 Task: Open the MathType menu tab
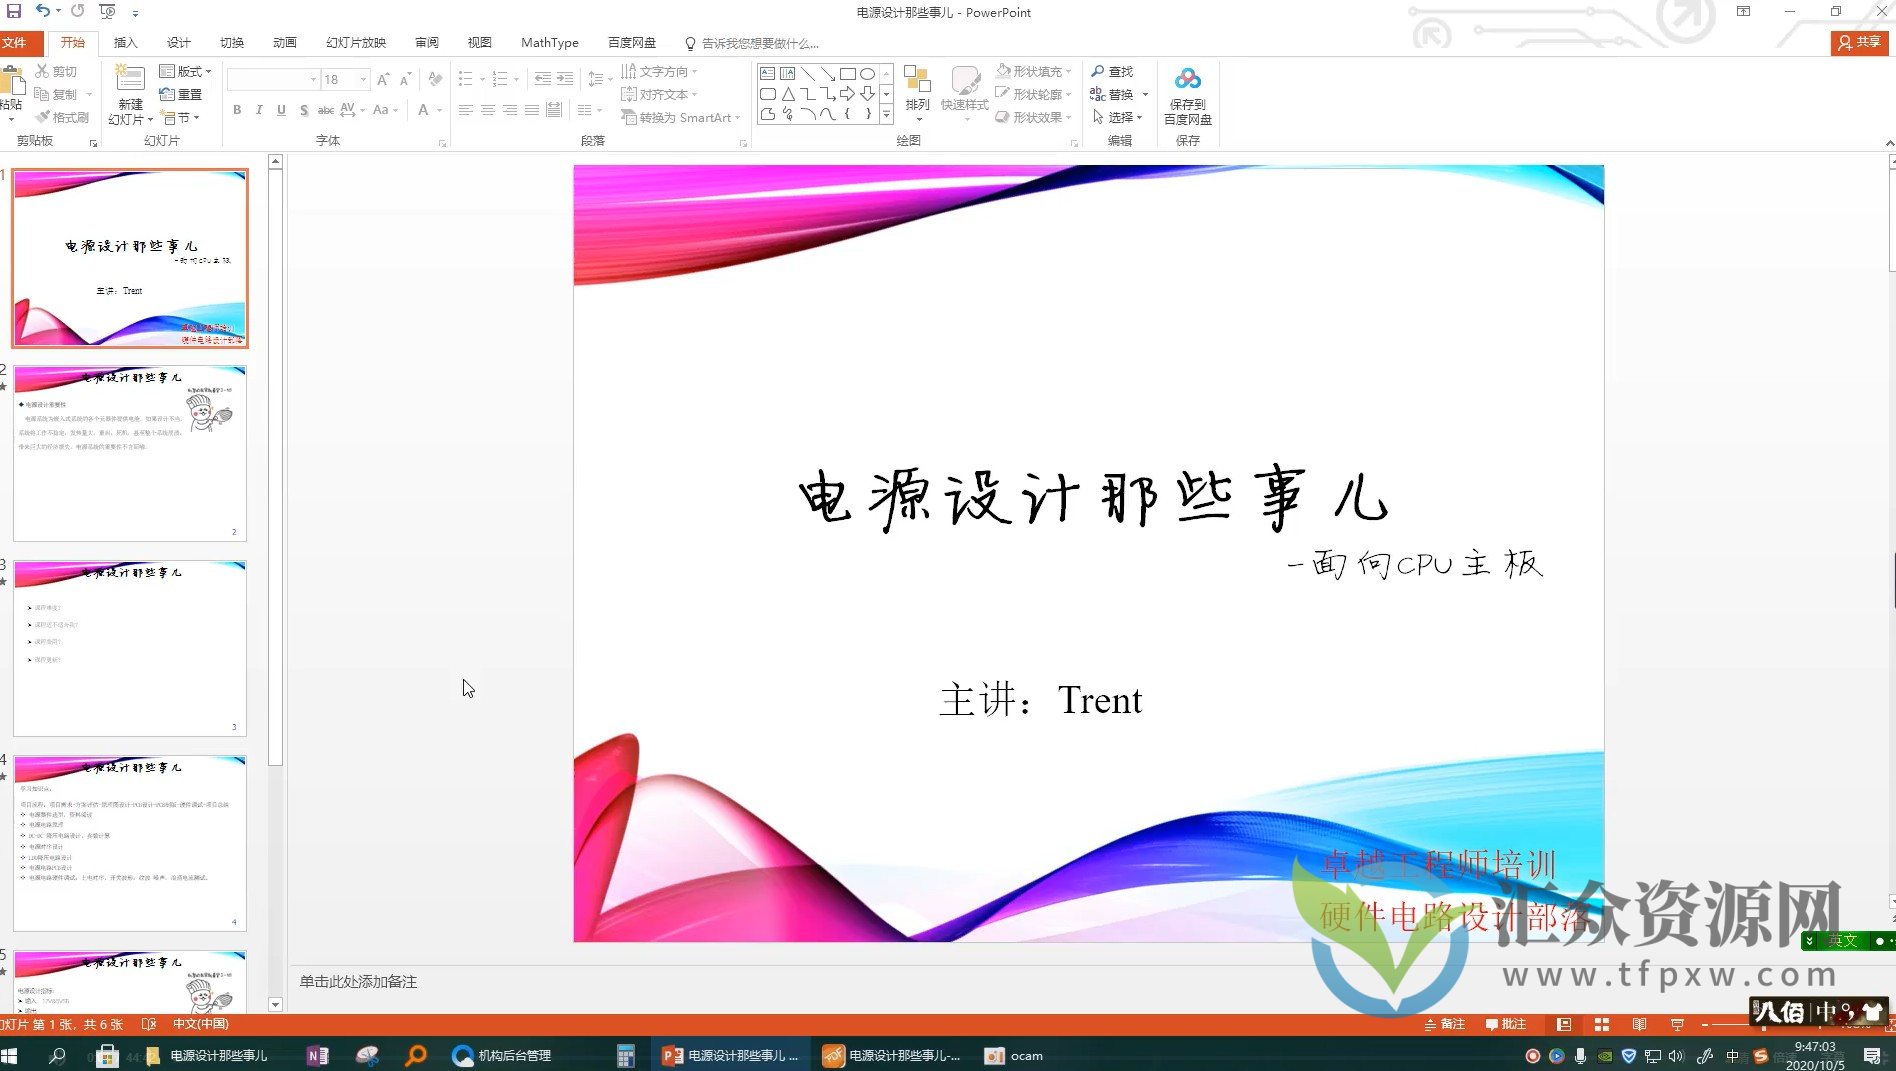[549, 42]
